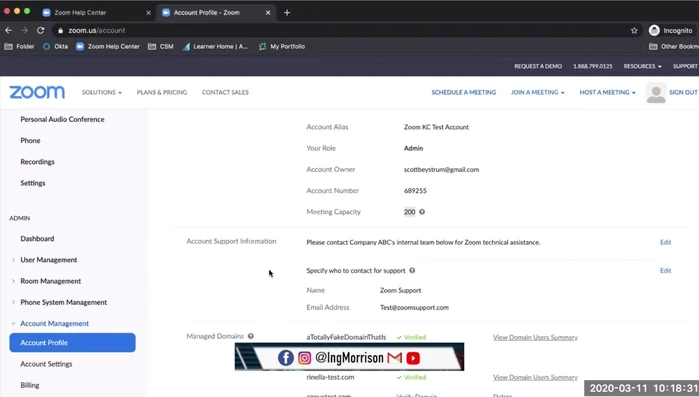The image size is (699, 397).
Task: Click the Zoom logo
Action: (x=37, y=92)
